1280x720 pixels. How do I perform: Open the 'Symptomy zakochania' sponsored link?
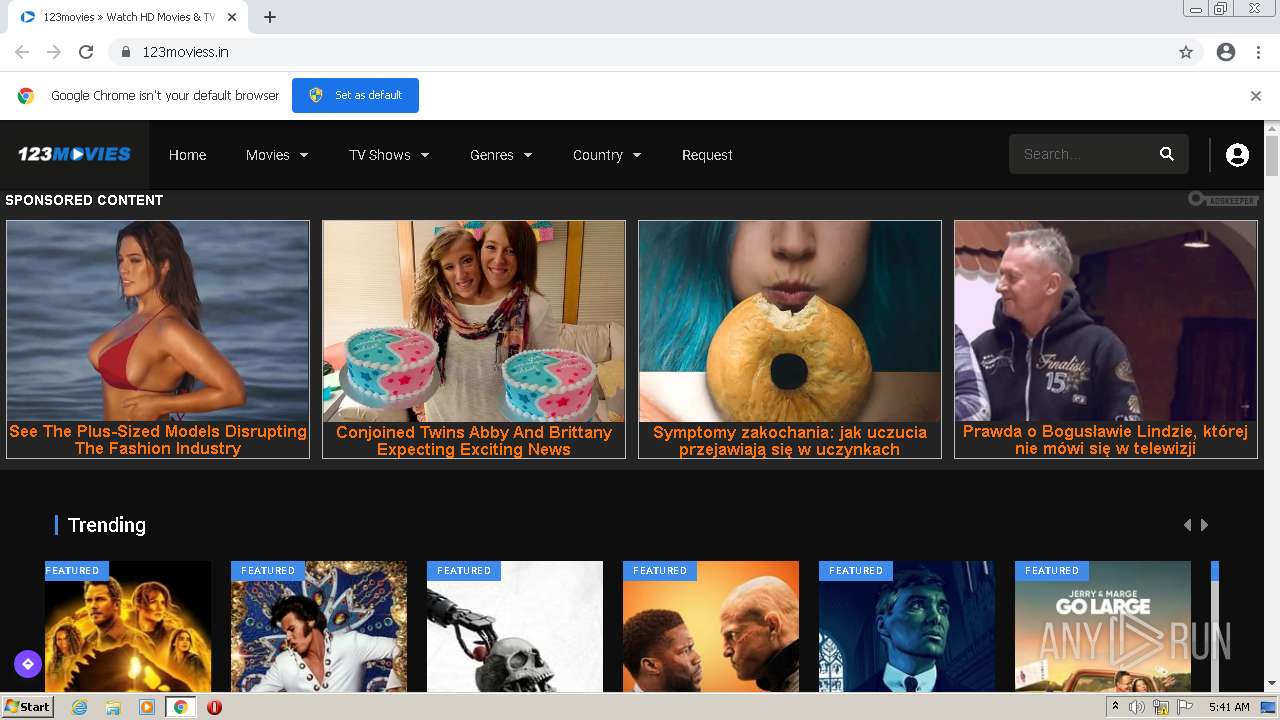point(790,440)
